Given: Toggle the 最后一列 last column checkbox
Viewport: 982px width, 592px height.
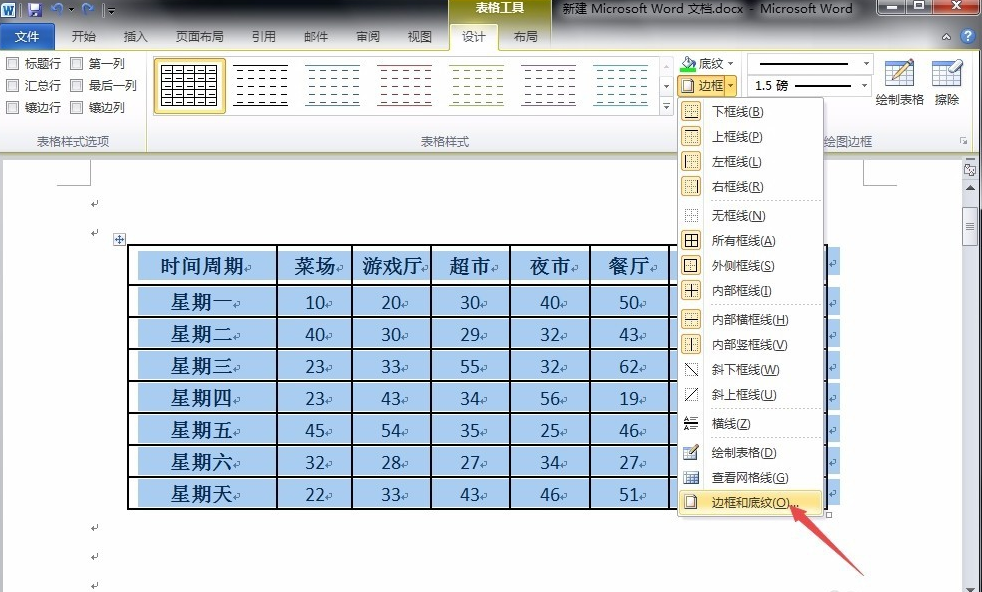Looking at the screenshot, I should coord(76,85).
